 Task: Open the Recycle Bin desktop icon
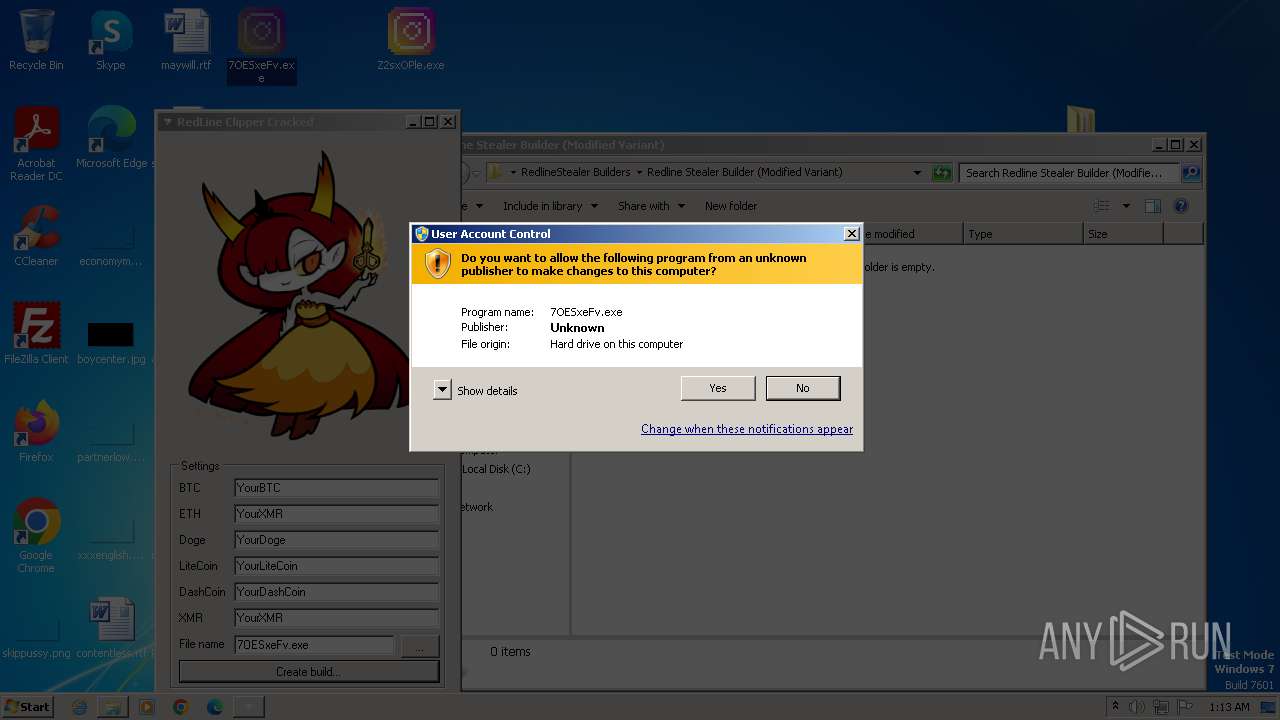tap(36, 40)
